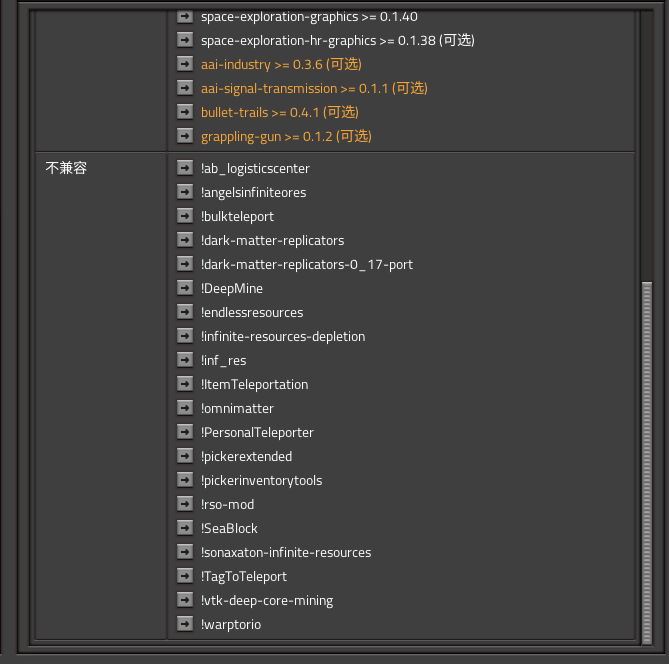Click the 不兼容 section label
Viewport: 669px width, 664px height.
coord(67,168)
